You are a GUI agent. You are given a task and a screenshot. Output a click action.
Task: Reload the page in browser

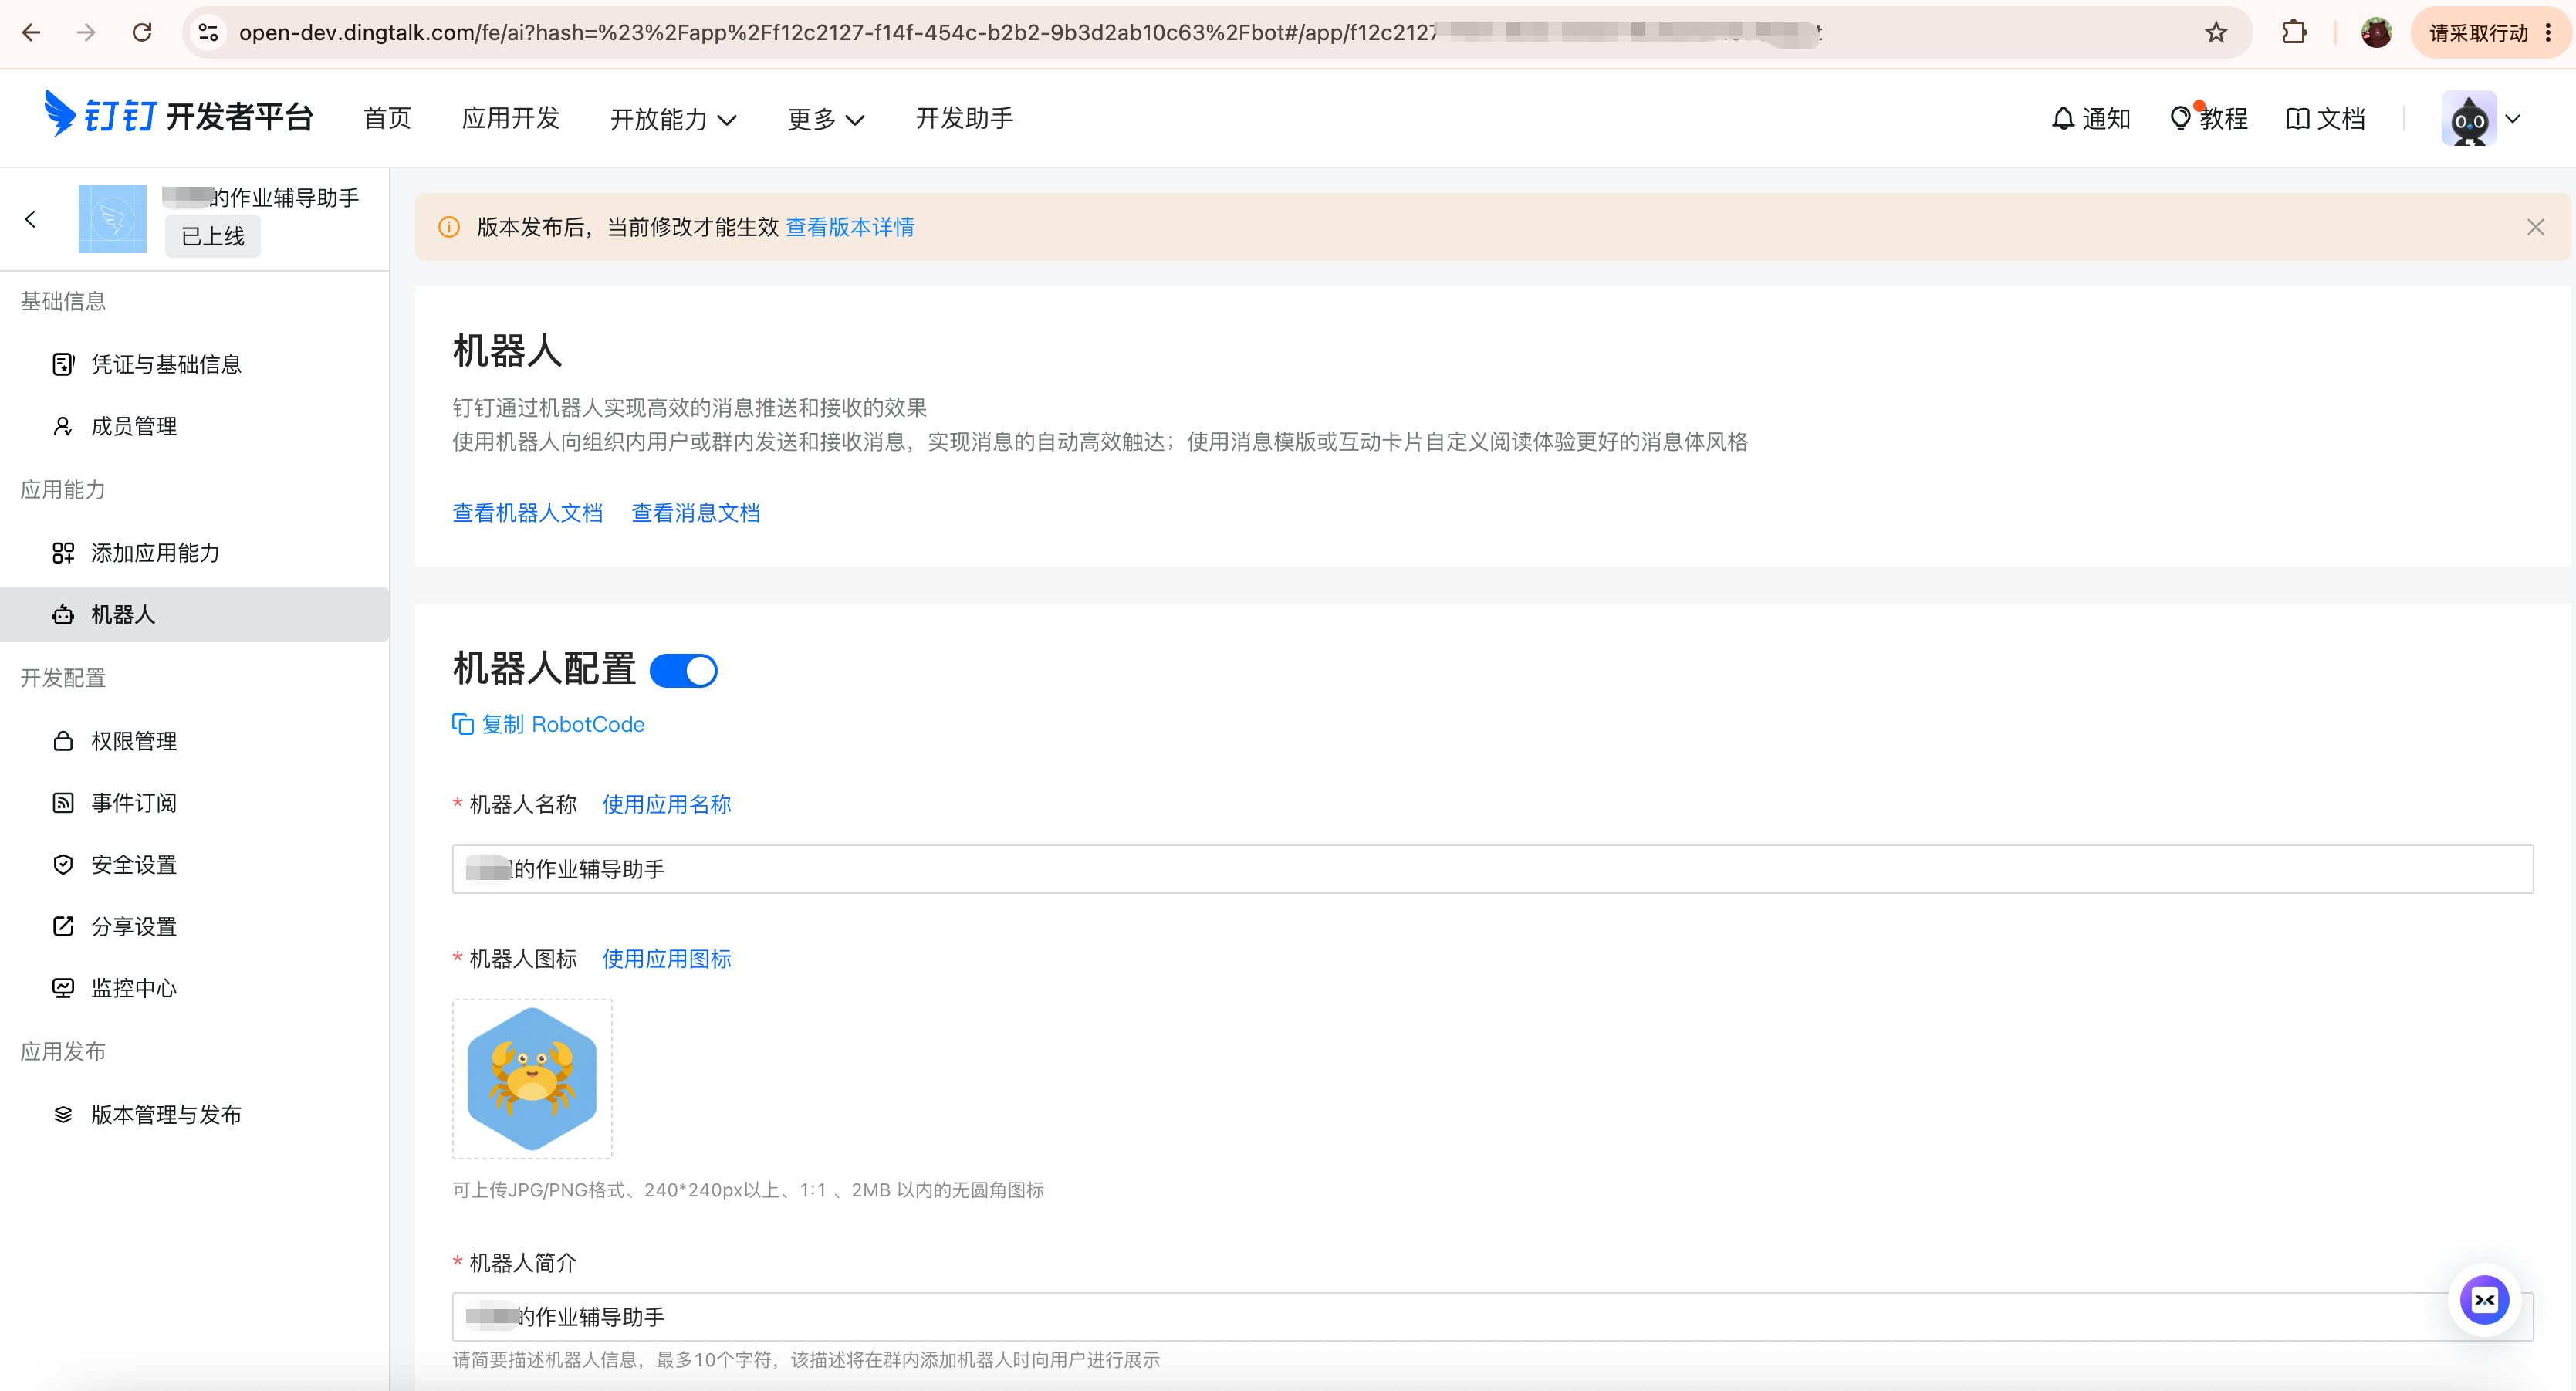click(142, 33)
